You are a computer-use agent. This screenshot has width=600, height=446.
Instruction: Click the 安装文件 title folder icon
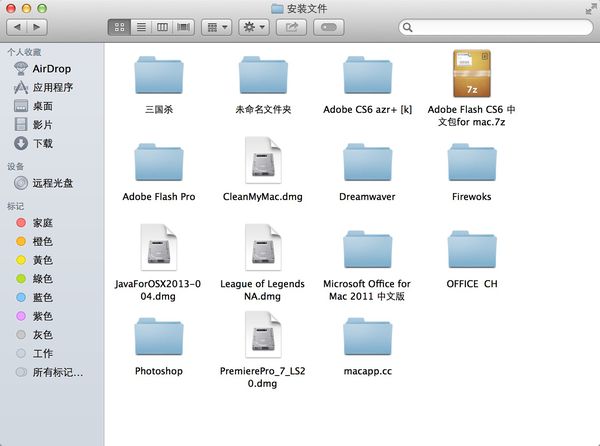tap(277, 8)
